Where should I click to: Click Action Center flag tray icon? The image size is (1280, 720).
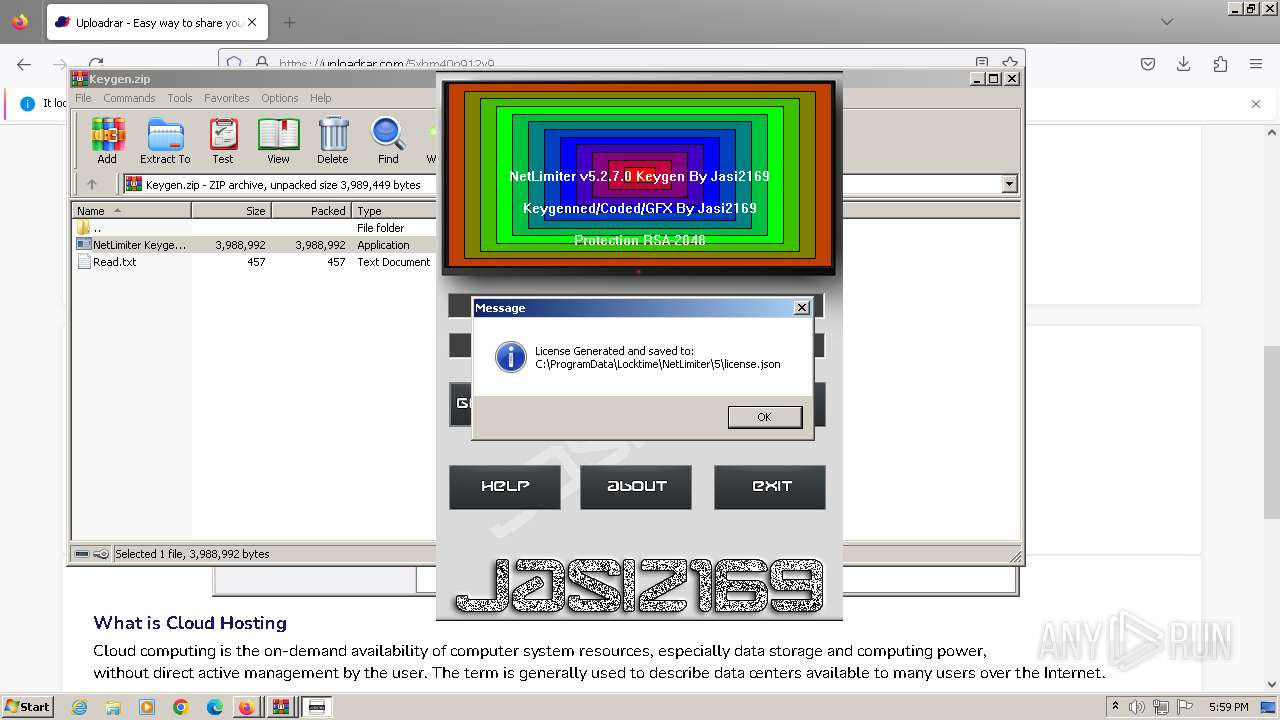tap(1186, 707)
